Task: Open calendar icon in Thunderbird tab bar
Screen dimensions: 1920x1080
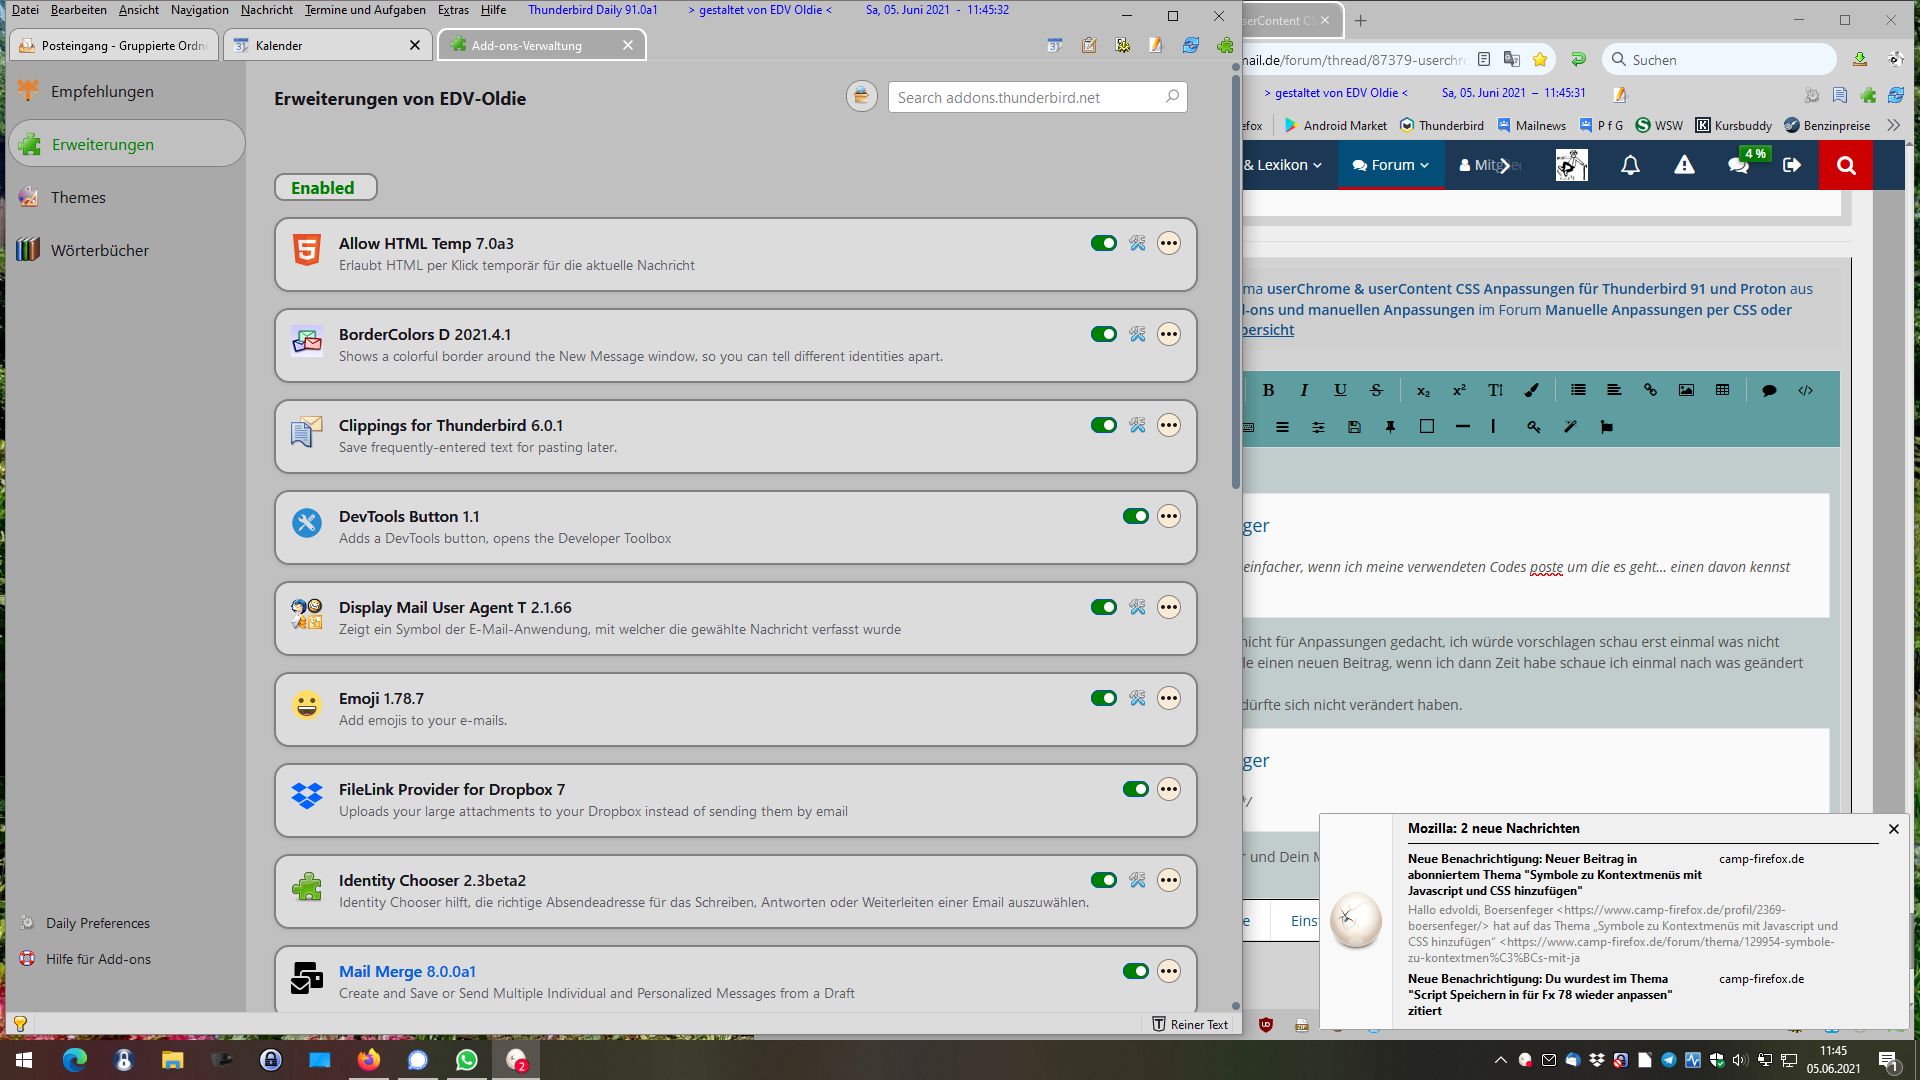Action: [x=1055, y=45]
